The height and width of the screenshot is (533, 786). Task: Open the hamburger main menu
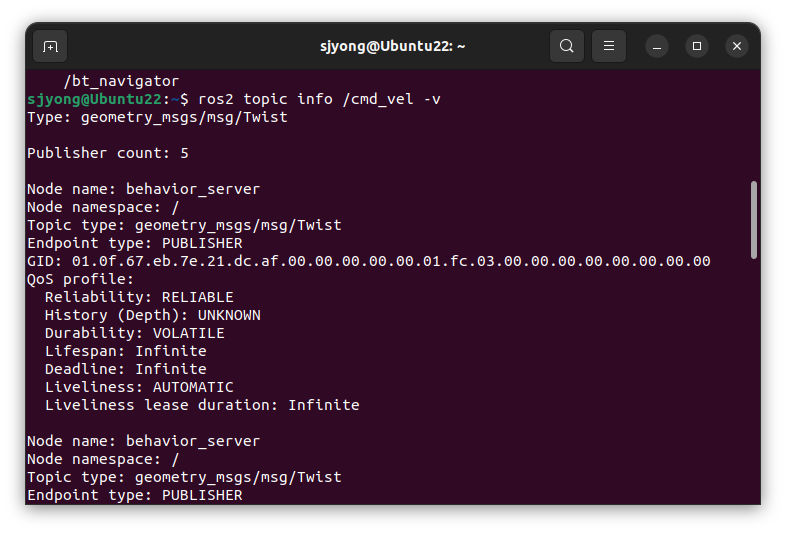(609, 46)
